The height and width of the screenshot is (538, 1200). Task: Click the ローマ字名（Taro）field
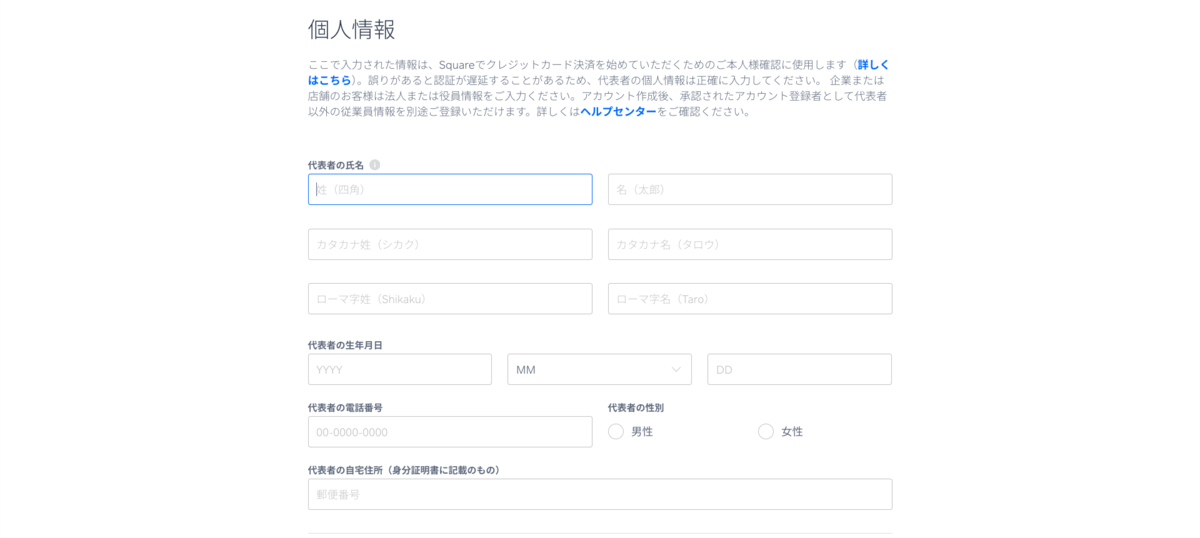(x=750, y=298)
